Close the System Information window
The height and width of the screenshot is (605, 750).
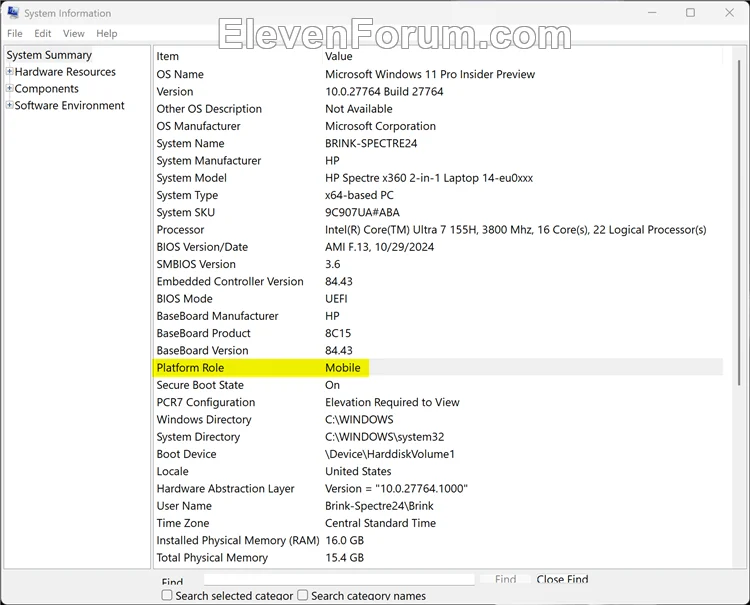[x=729, y=12]
